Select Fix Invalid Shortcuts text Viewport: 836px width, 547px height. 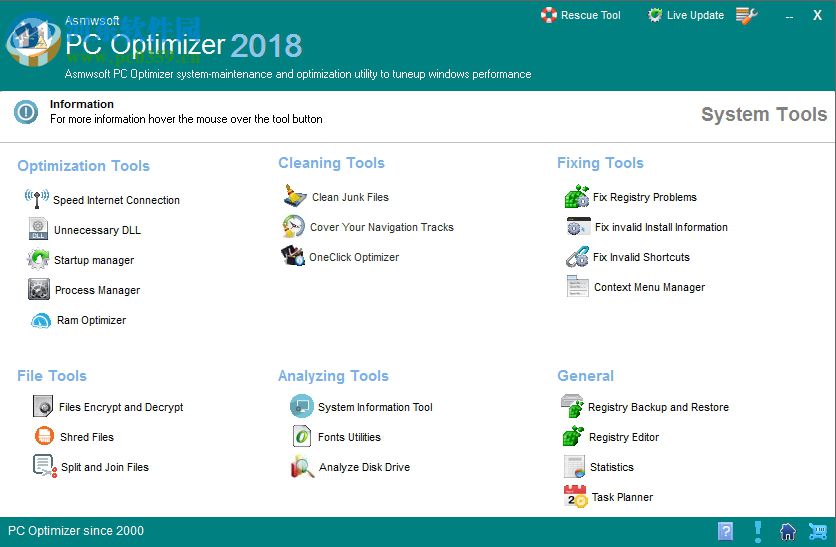click(x=641, y=257)
